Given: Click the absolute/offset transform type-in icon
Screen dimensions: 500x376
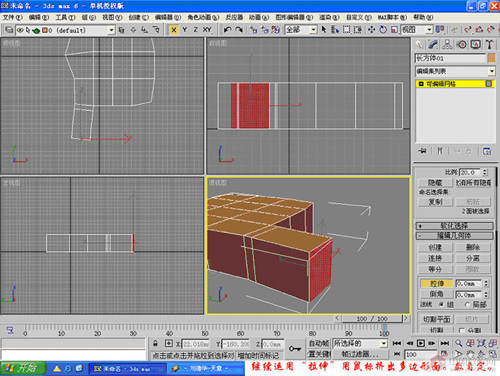Looking at the screenshot, I should coord(169,343).
